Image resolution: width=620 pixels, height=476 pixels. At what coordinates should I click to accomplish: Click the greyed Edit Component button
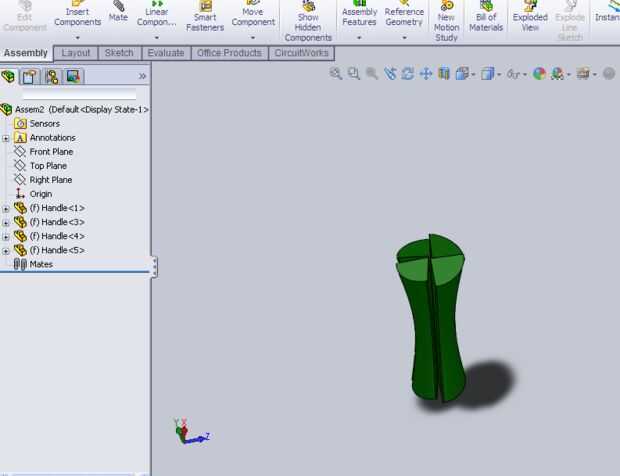(x=25, y=17)
